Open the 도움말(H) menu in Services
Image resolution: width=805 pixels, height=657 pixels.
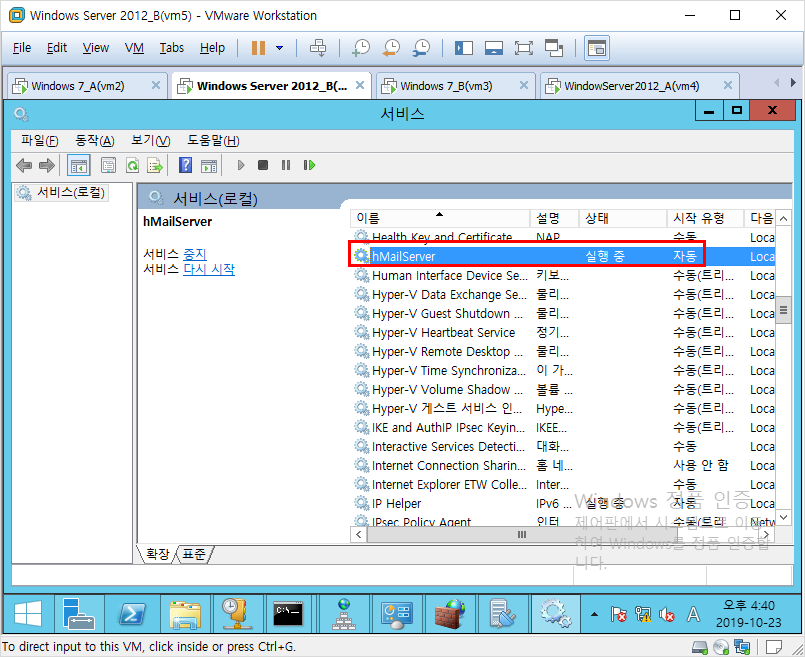click(x=213, y=141)
